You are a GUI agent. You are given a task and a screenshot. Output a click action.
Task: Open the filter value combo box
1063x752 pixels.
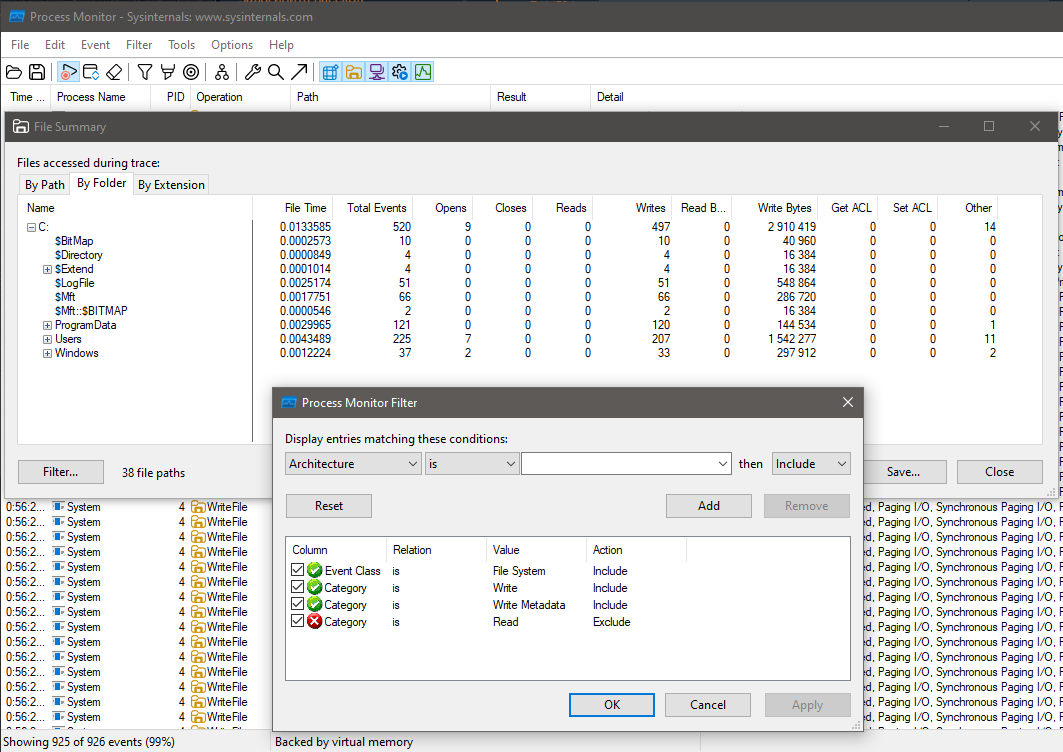626,464
